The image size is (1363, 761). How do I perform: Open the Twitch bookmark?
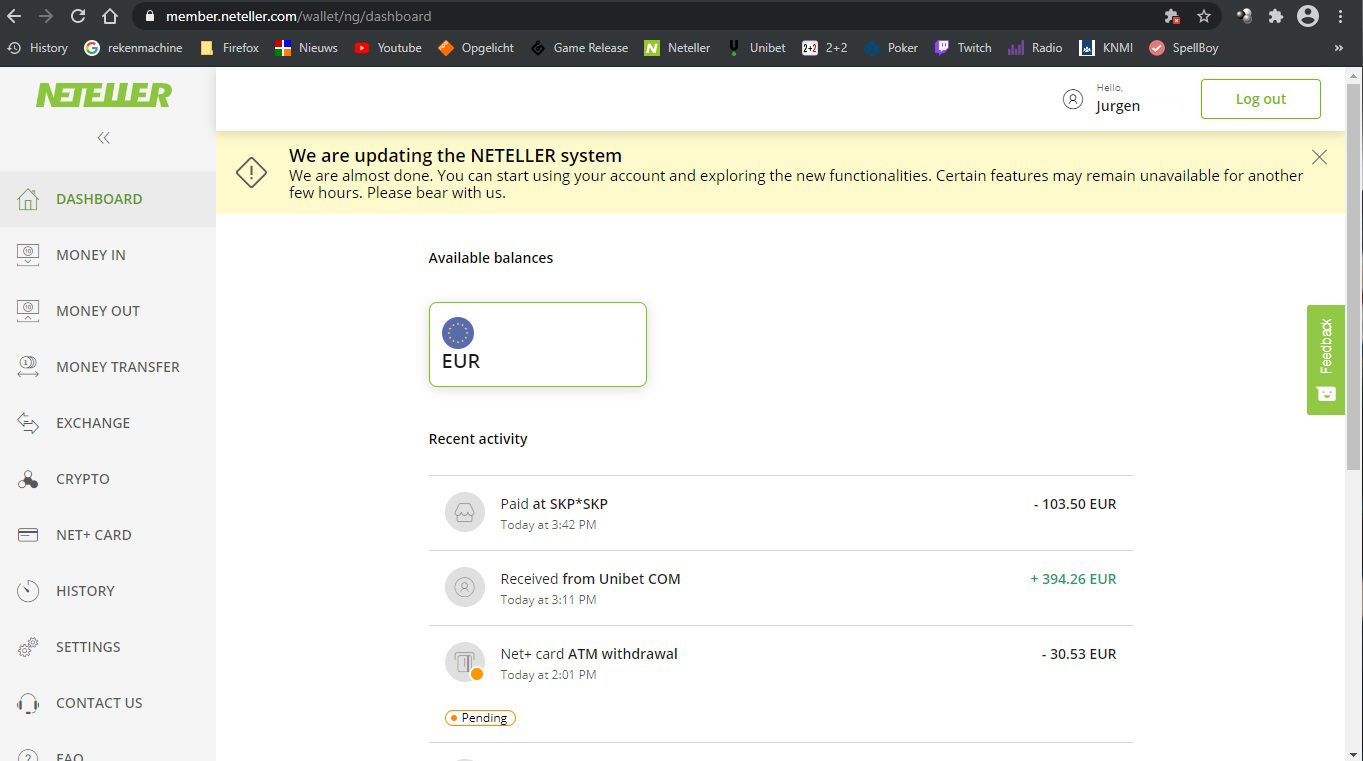(x=963, y=48)
